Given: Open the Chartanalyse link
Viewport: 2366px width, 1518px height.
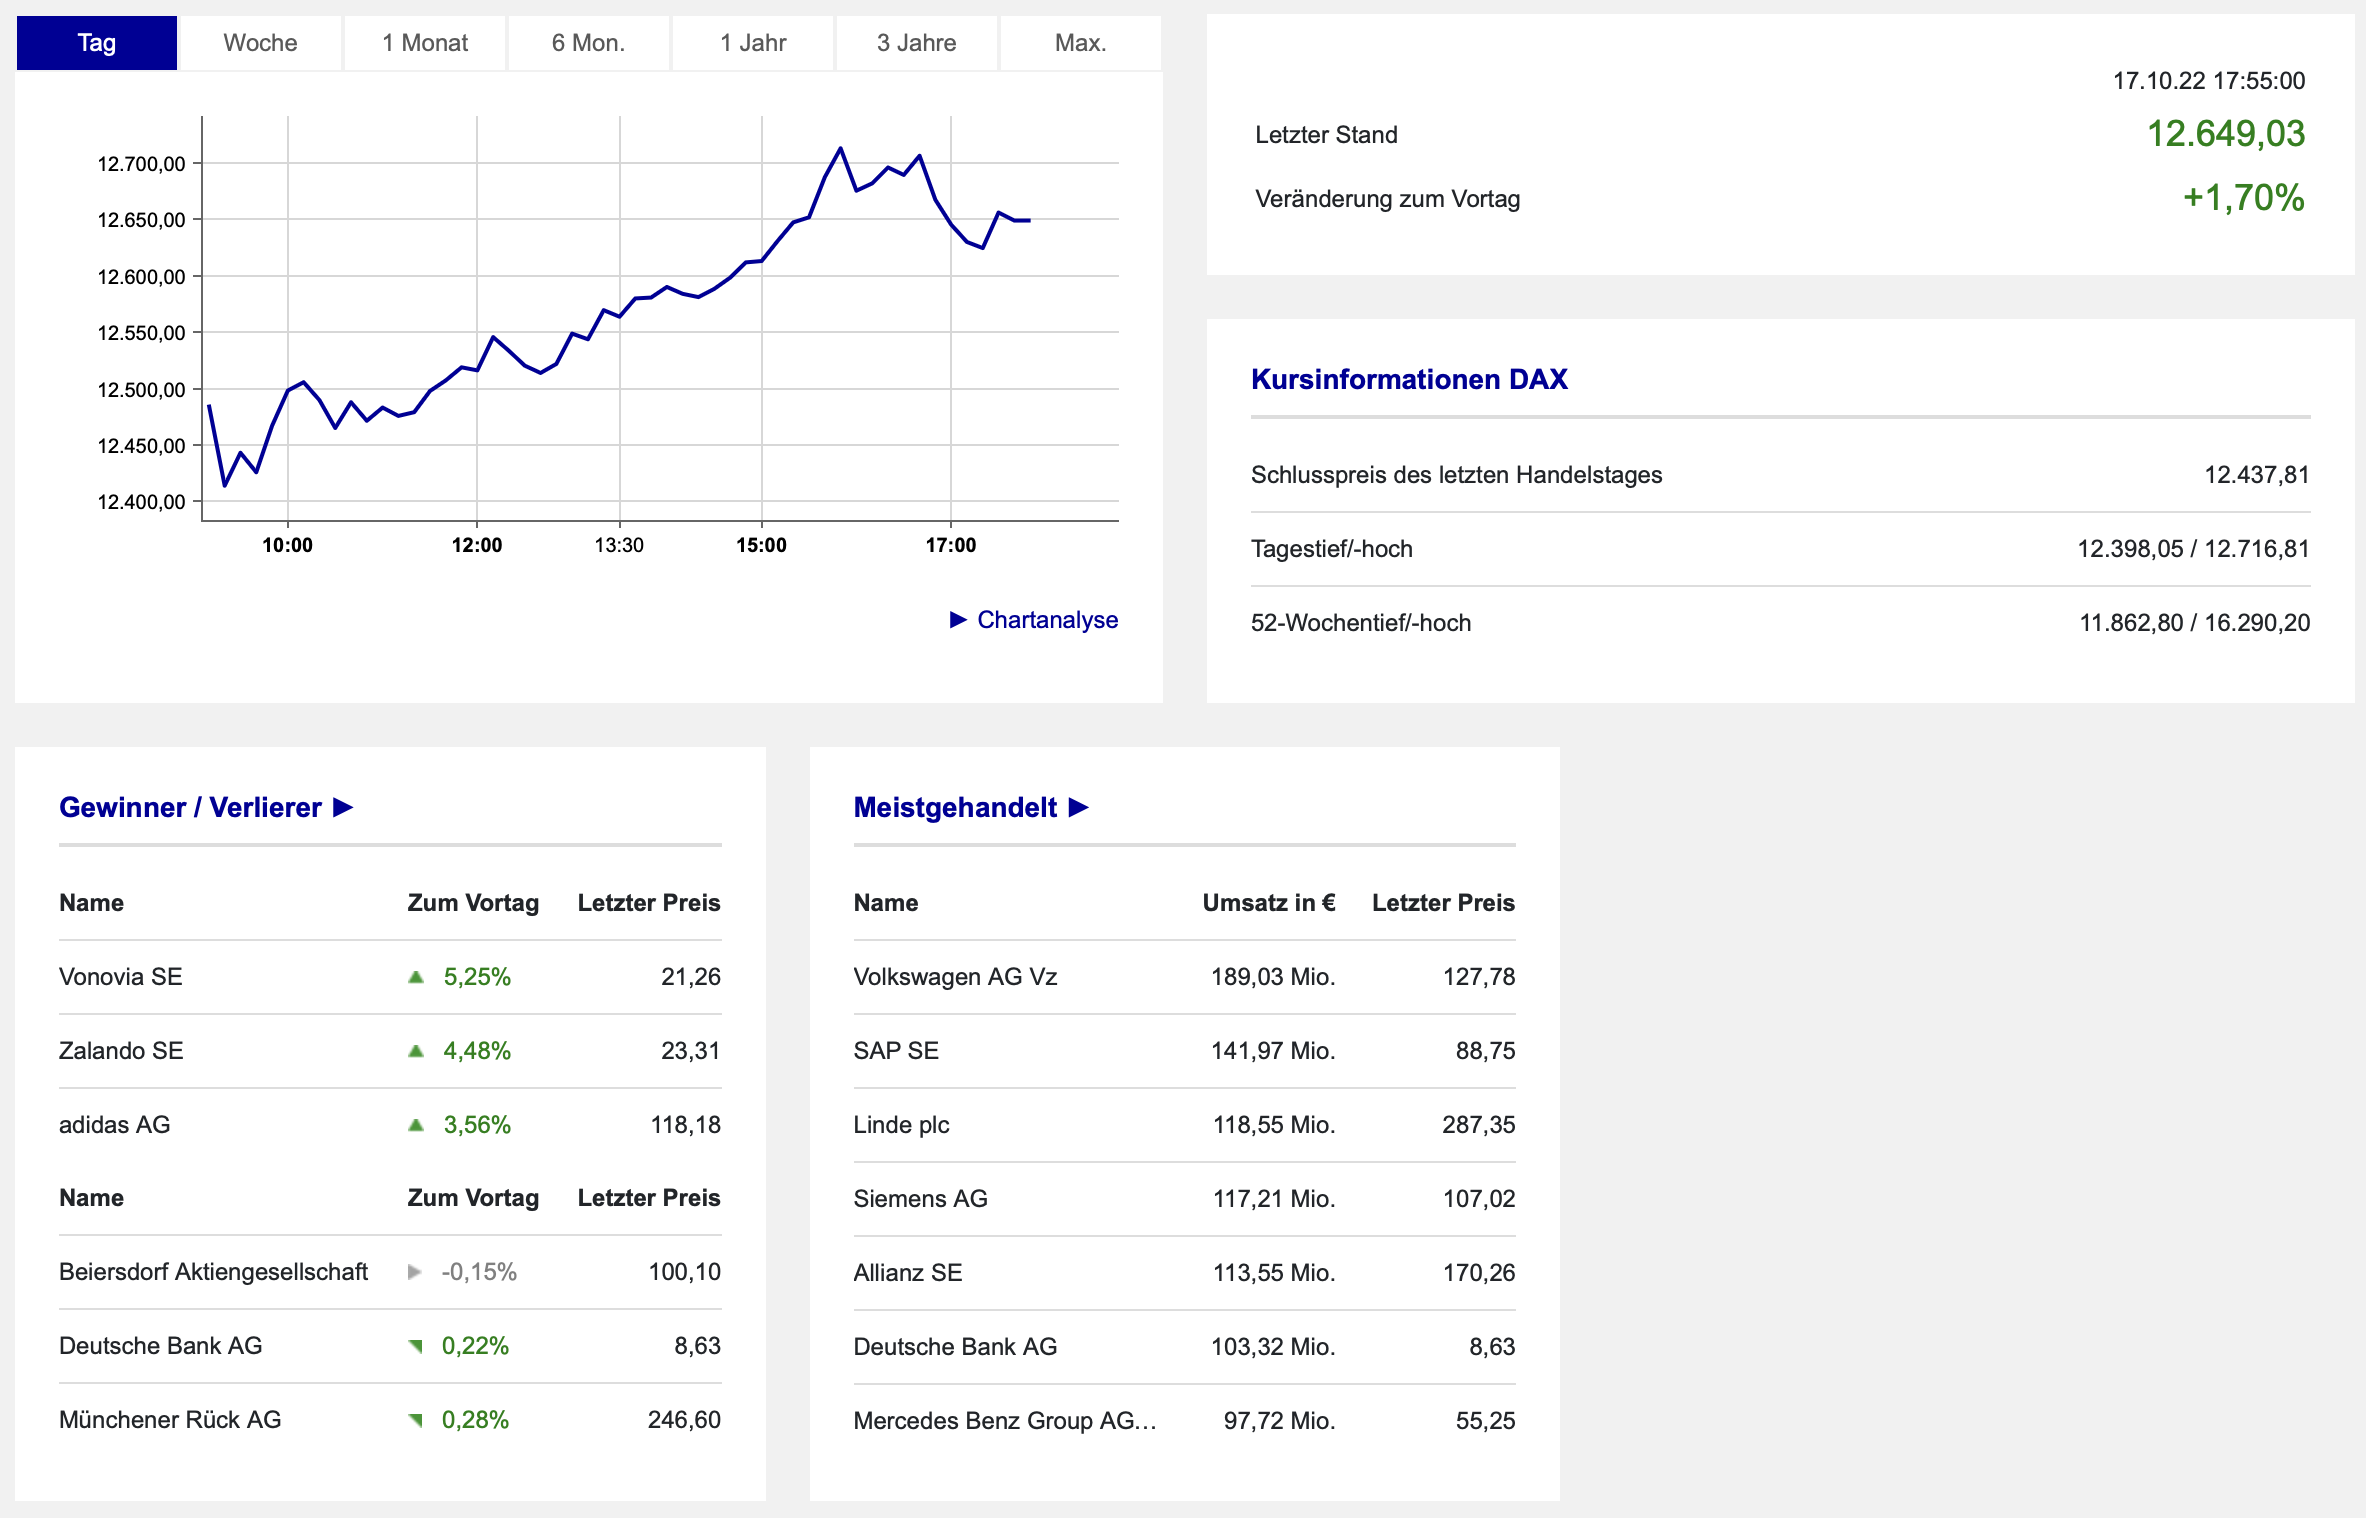Looking at the screenshot, I should (x=1047, y=620).
